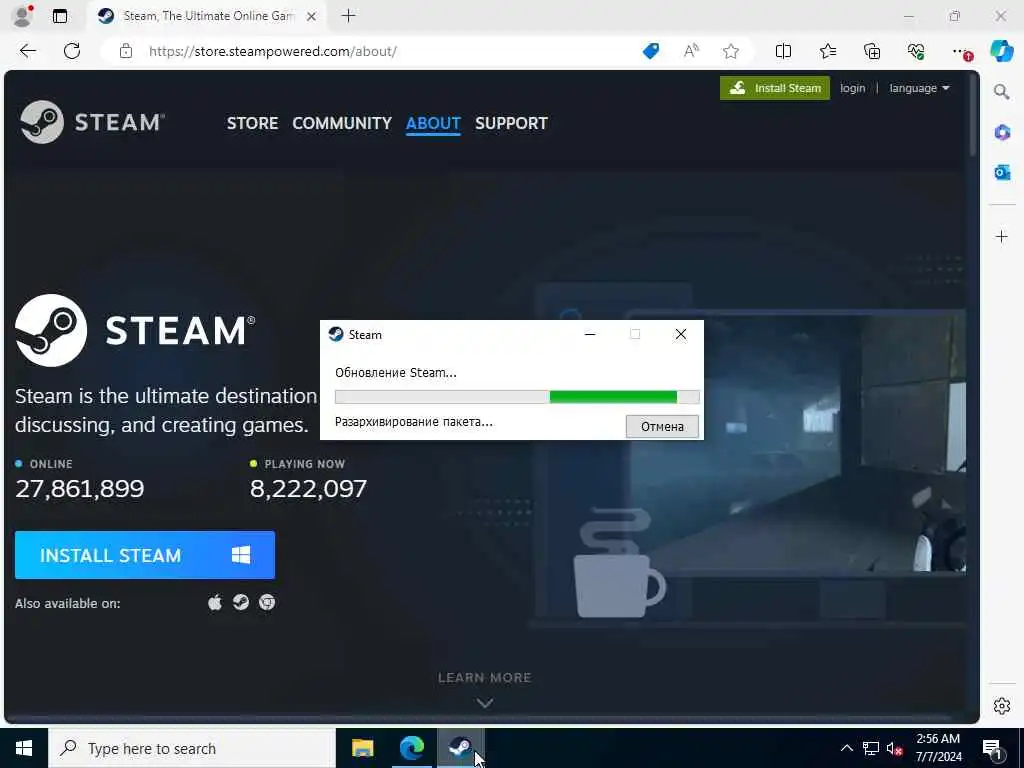Viewport: 1024px width, 768px height.
Task: Show hidden system tray icons
Action: (x=846, y=748)
